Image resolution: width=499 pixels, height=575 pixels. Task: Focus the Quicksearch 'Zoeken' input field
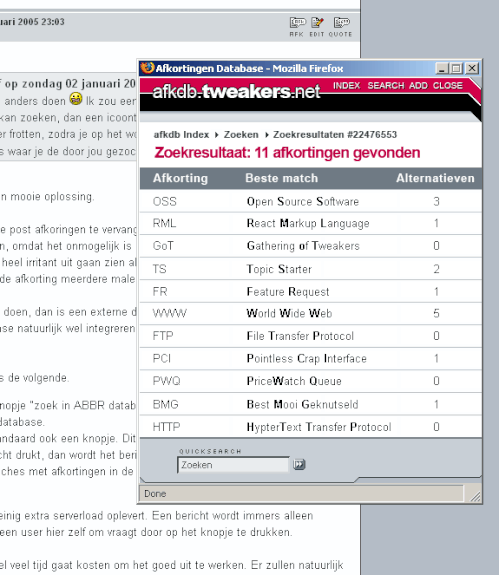233,465
